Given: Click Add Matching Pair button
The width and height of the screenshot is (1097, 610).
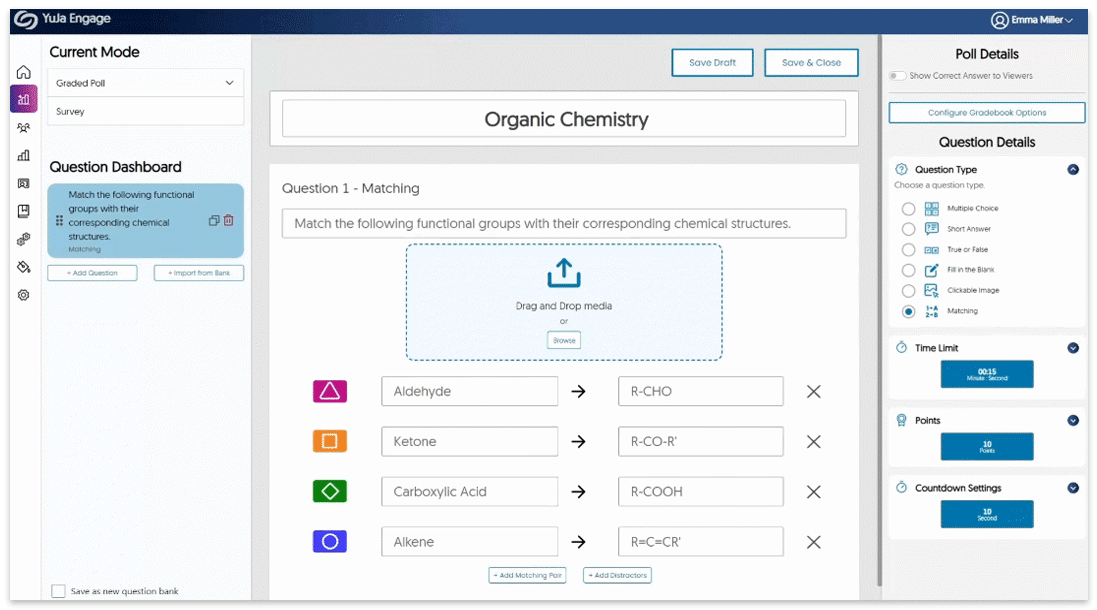Looking at the screenshot, I should (x=527, y=575).
